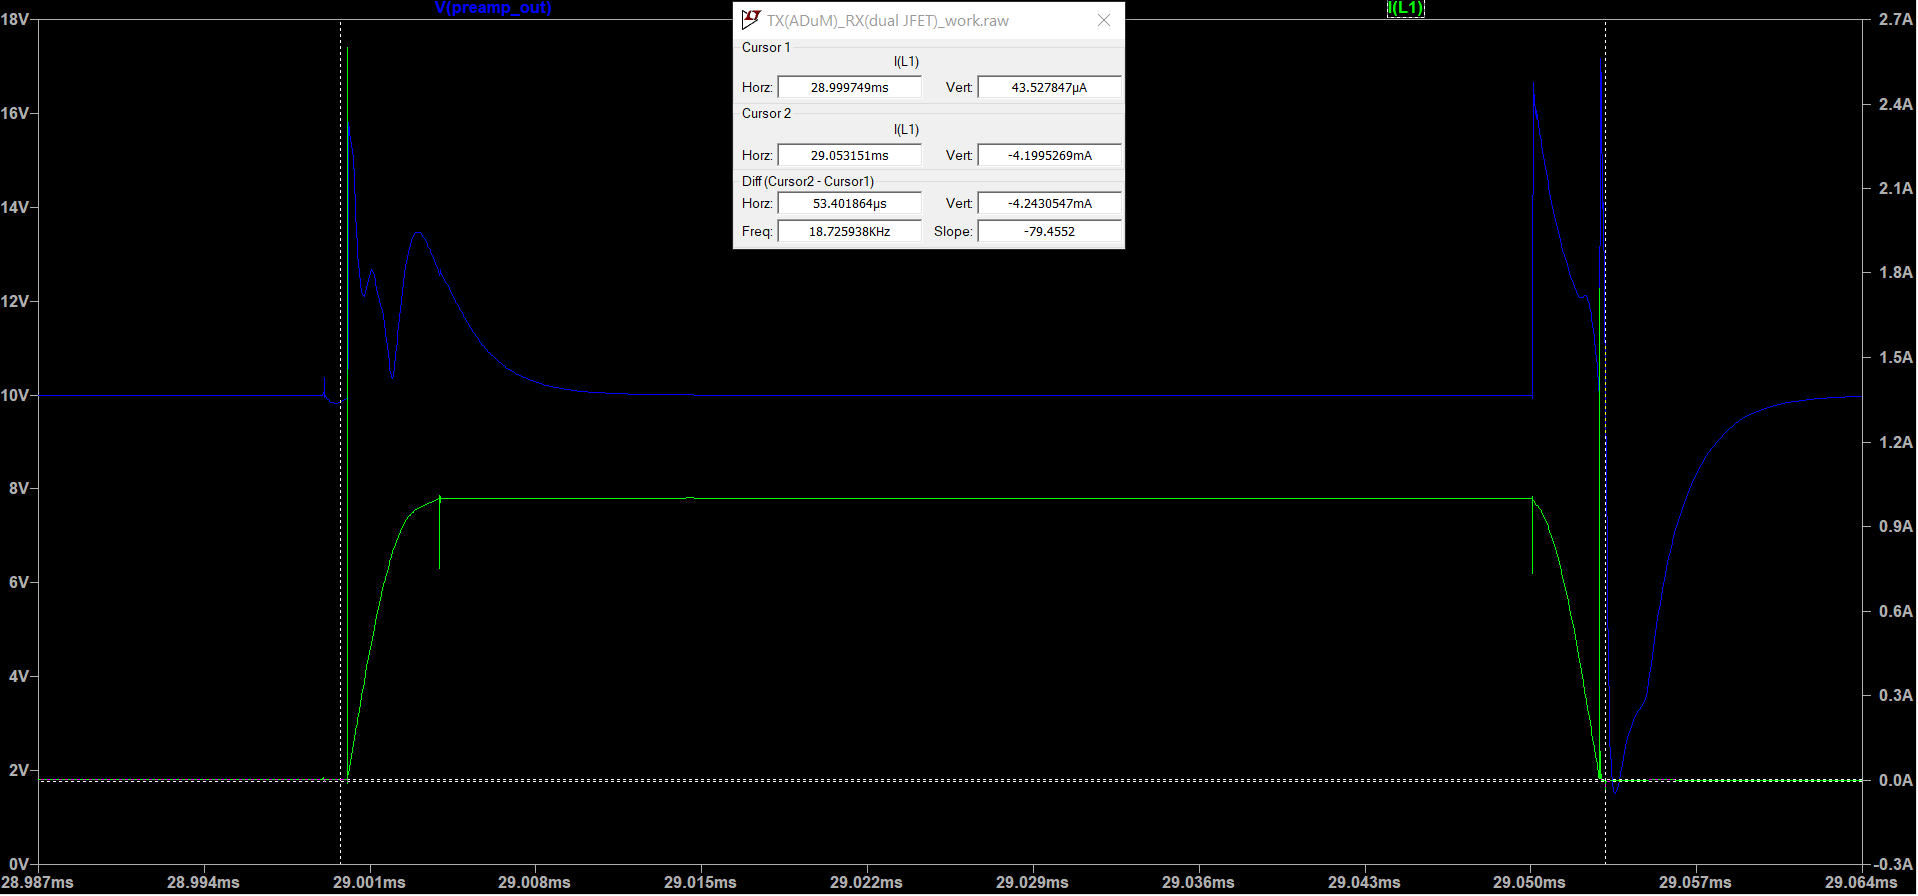Click the -0.3A label on right axis

coord(1893,864)
